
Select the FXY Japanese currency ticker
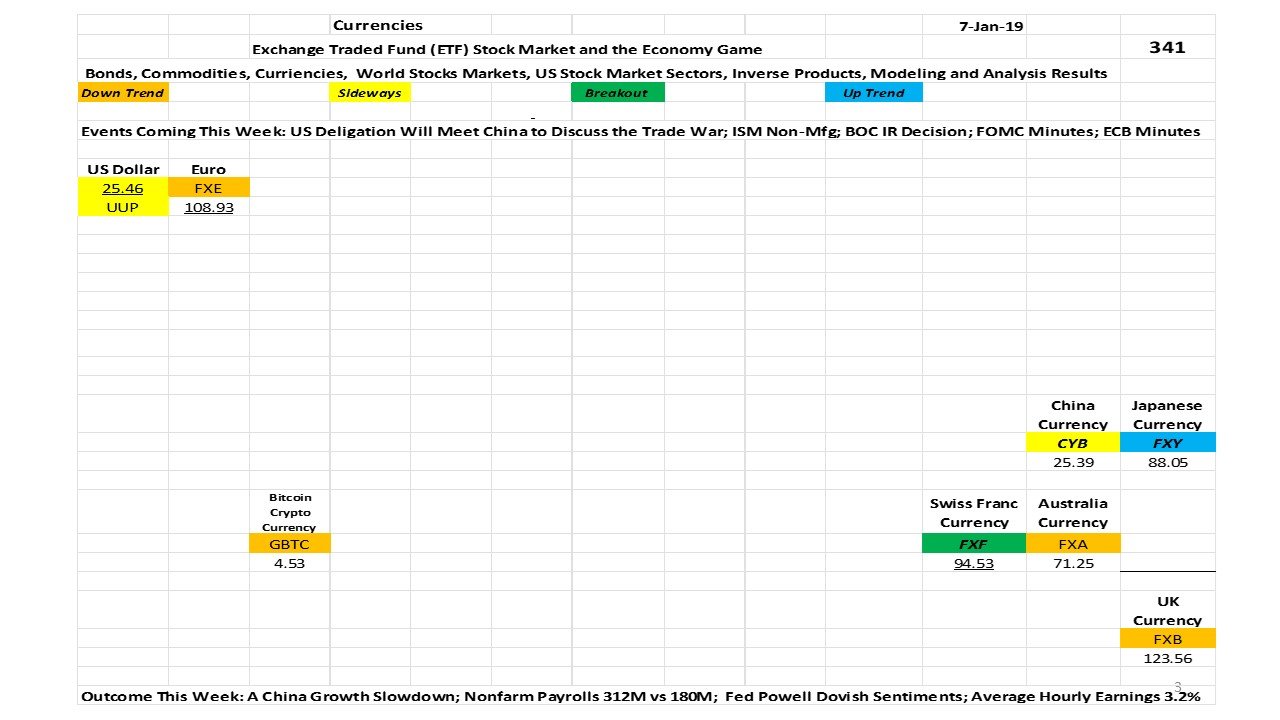[1167, 443]
